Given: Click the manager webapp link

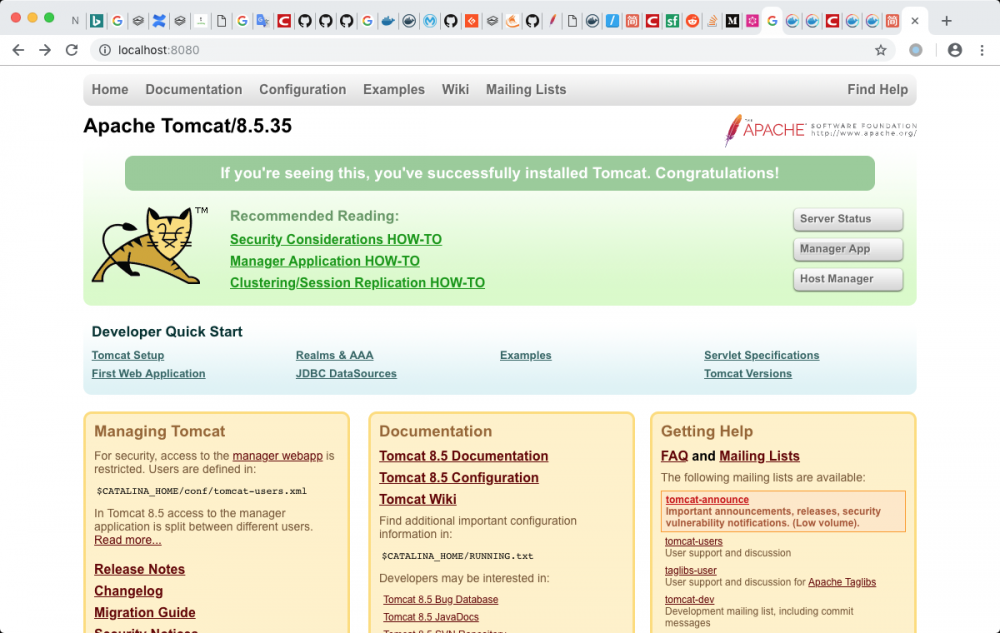Looking at the screenshot, I should click(x=277, y=456).
